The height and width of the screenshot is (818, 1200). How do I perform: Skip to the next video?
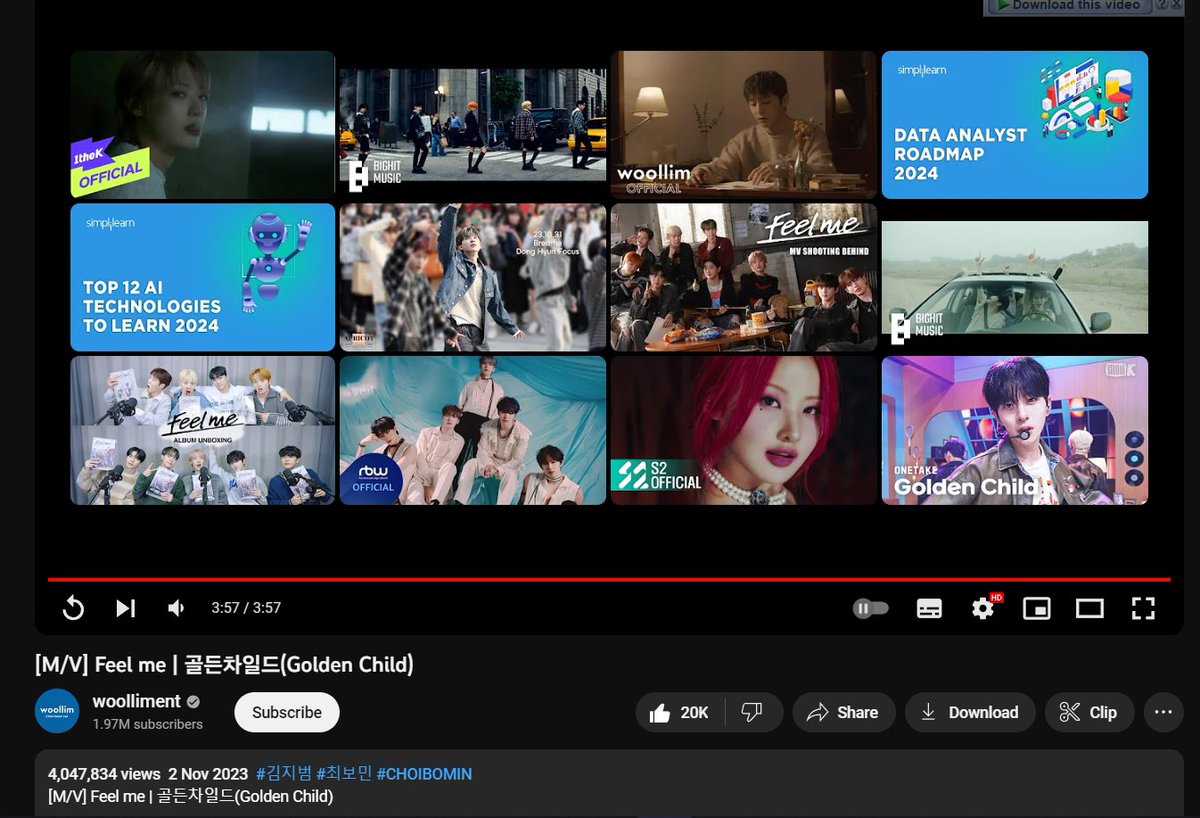click(x=125, y=608)
